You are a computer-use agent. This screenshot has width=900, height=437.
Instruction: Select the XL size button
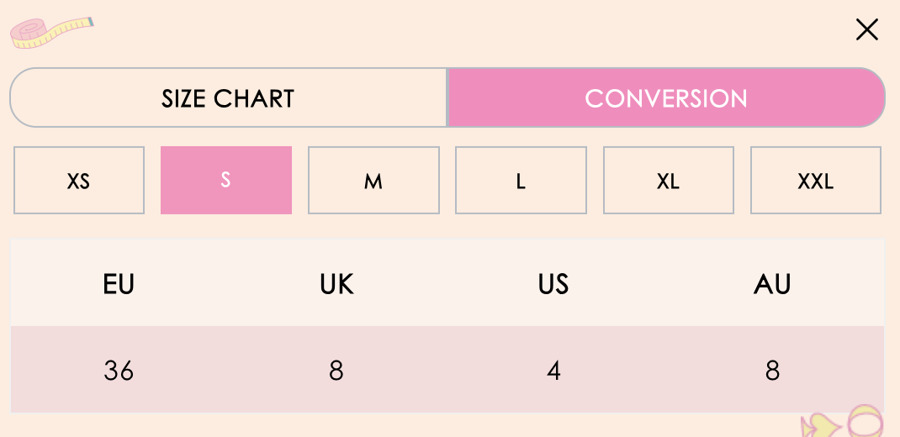(x=668, y=180)
